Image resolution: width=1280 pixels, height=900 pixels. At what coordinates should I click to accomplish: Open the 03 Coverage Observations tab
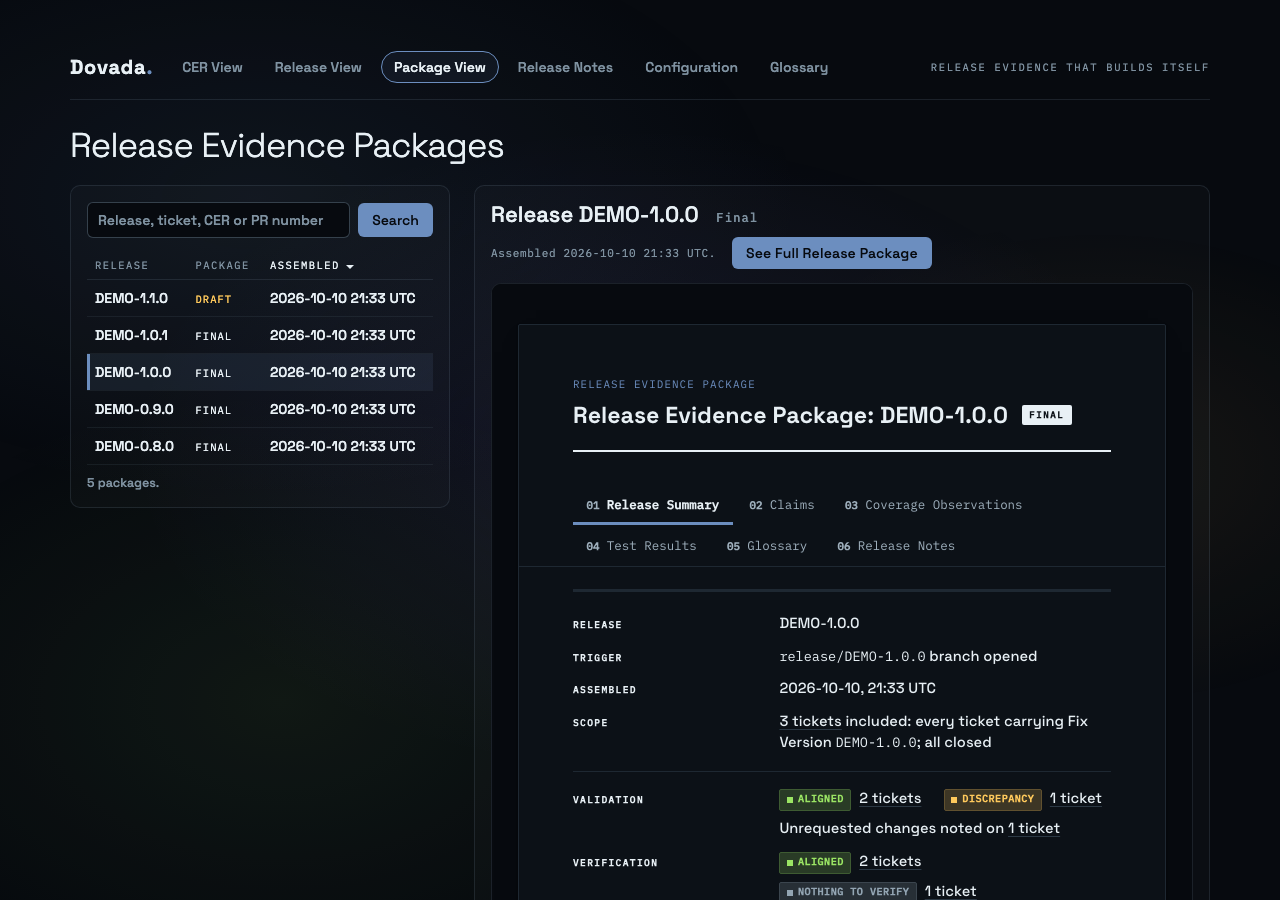933,505
